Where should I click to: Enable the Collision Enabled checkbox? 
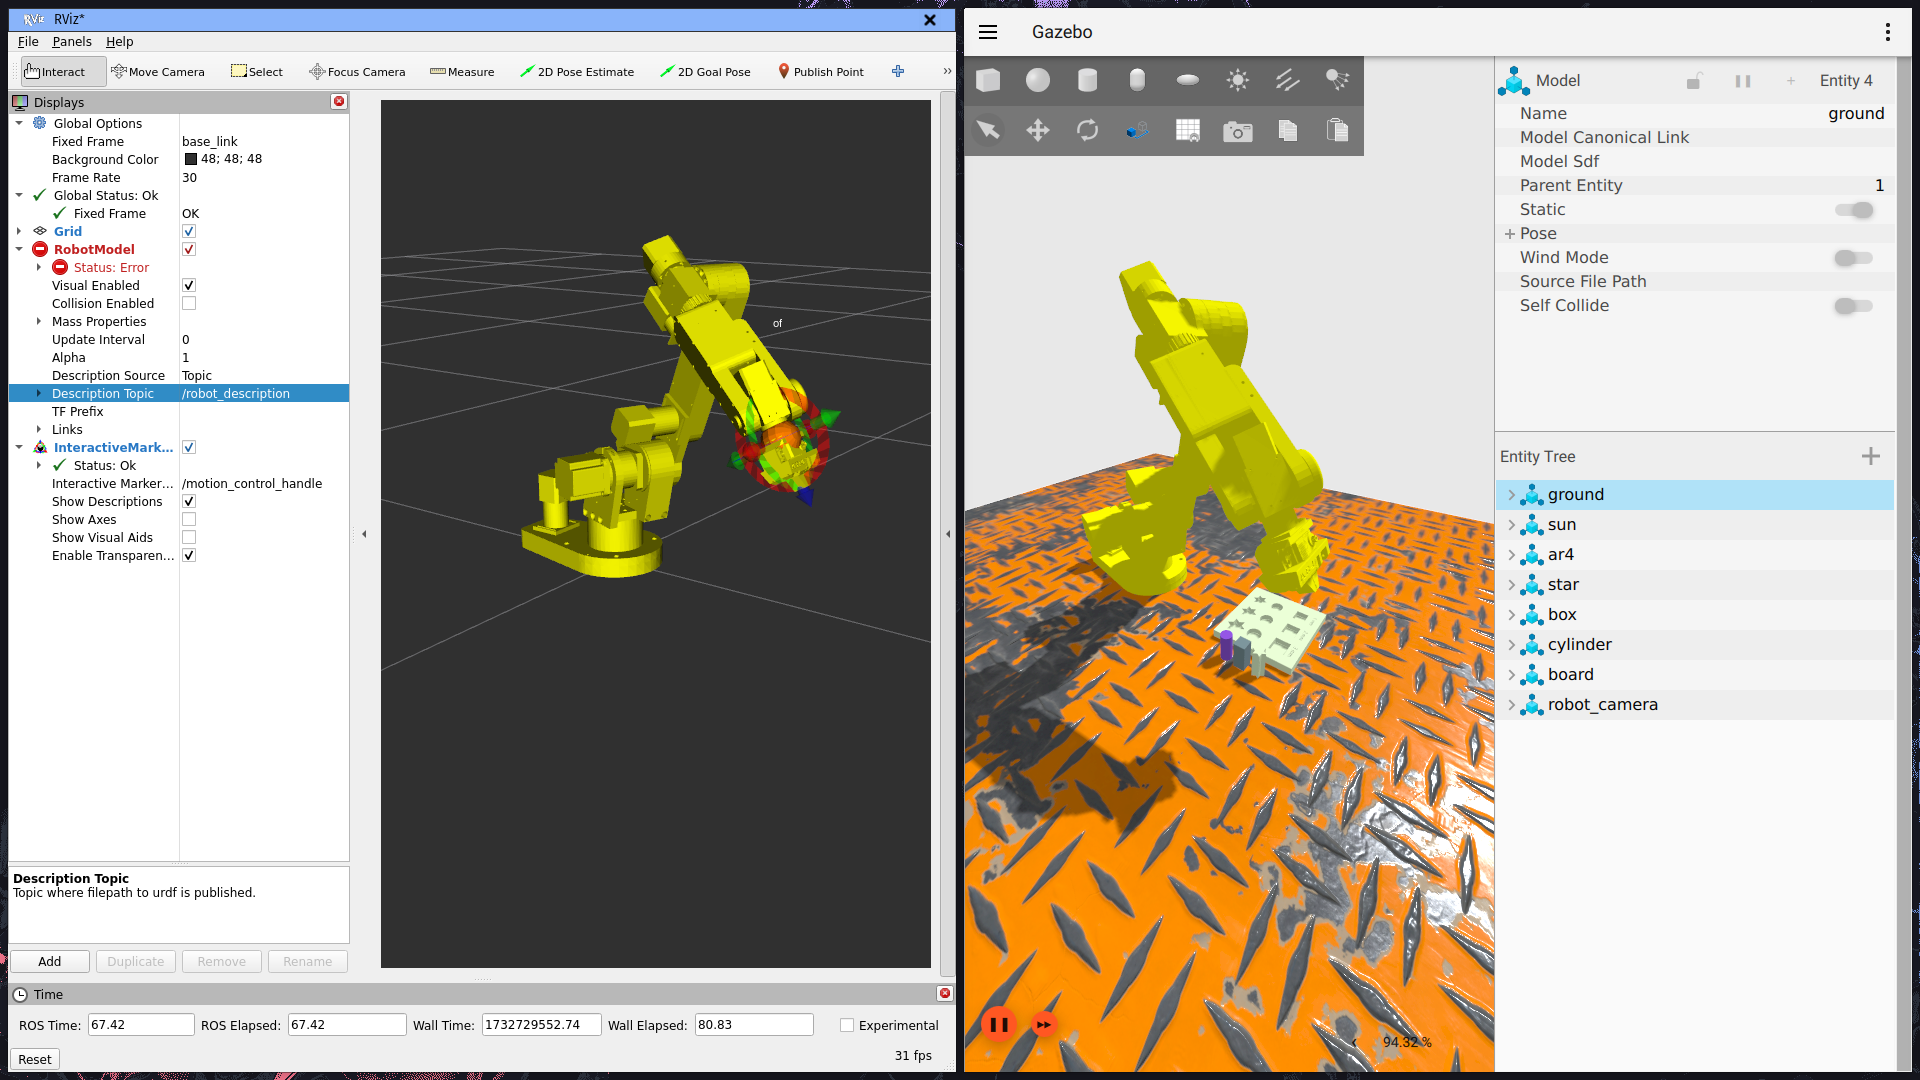(x=189, y=303)
